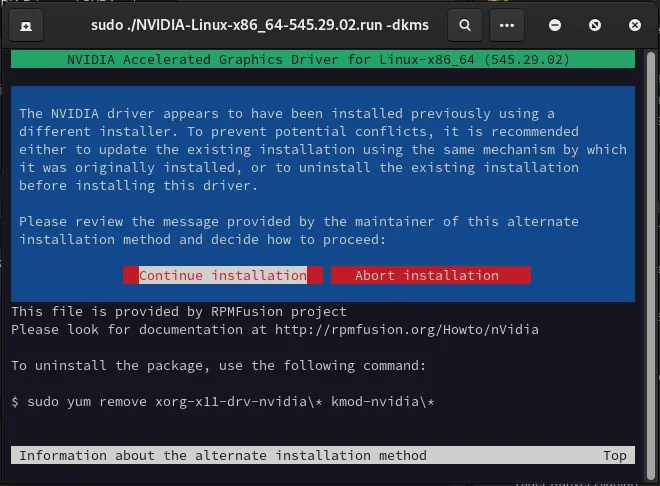Screen dimensions: 660x486
Task: Maximize the terminal window
Action: (x=595, y=25)
